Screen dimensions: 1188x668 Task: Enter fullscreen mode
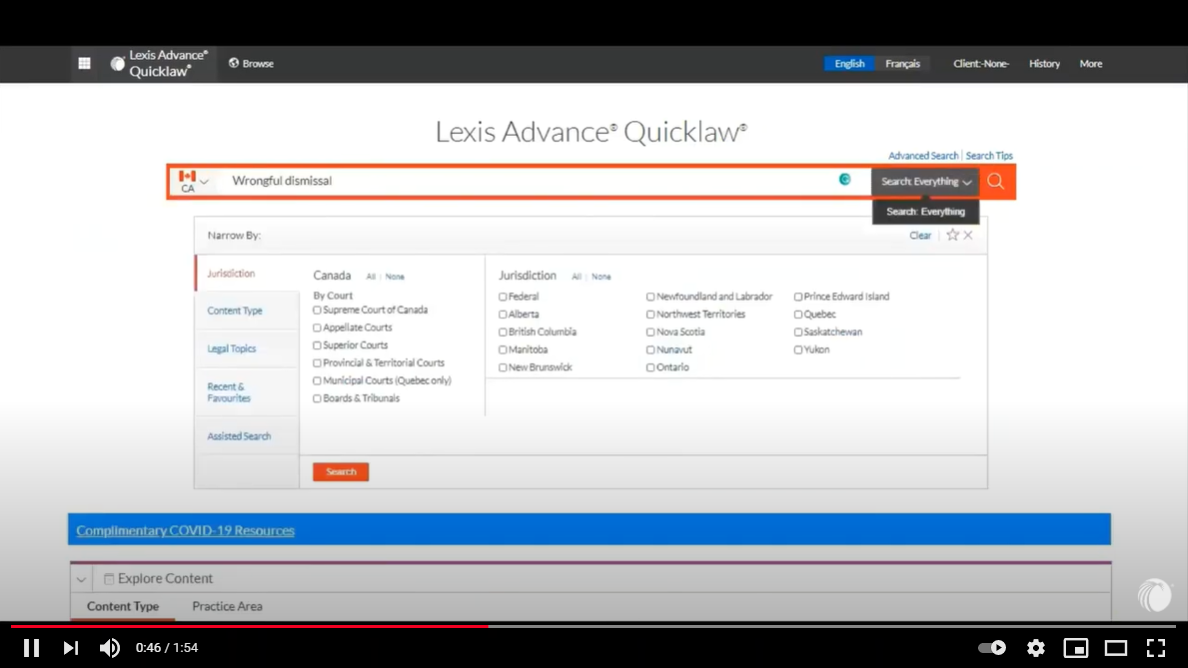1155,648
